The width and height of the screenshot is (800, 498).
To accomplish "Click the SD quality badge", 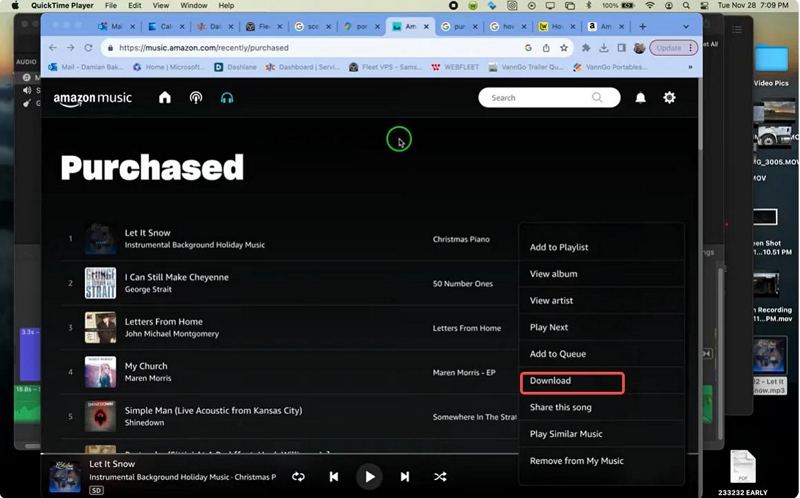I will 96,490.
